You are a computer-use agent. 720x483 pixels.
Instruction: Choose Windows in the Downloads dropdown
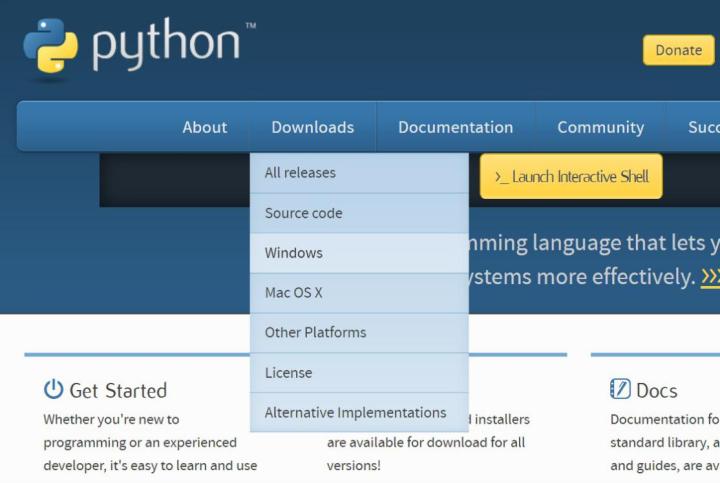359,253
